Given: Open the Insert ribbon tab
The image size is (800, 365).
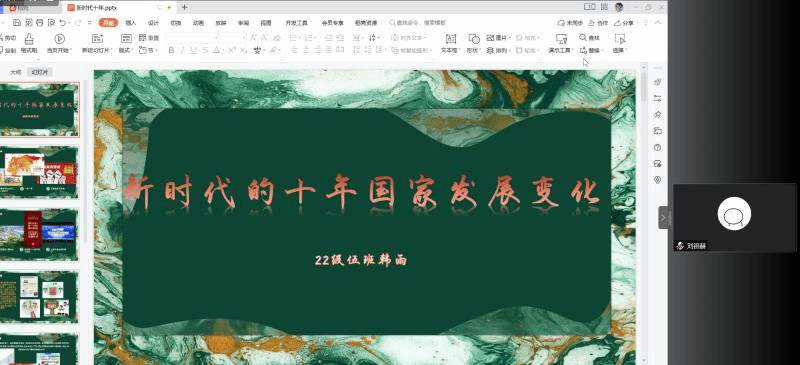Looking at the screenshot, I should pyautogui.click(x=131, y=23).
